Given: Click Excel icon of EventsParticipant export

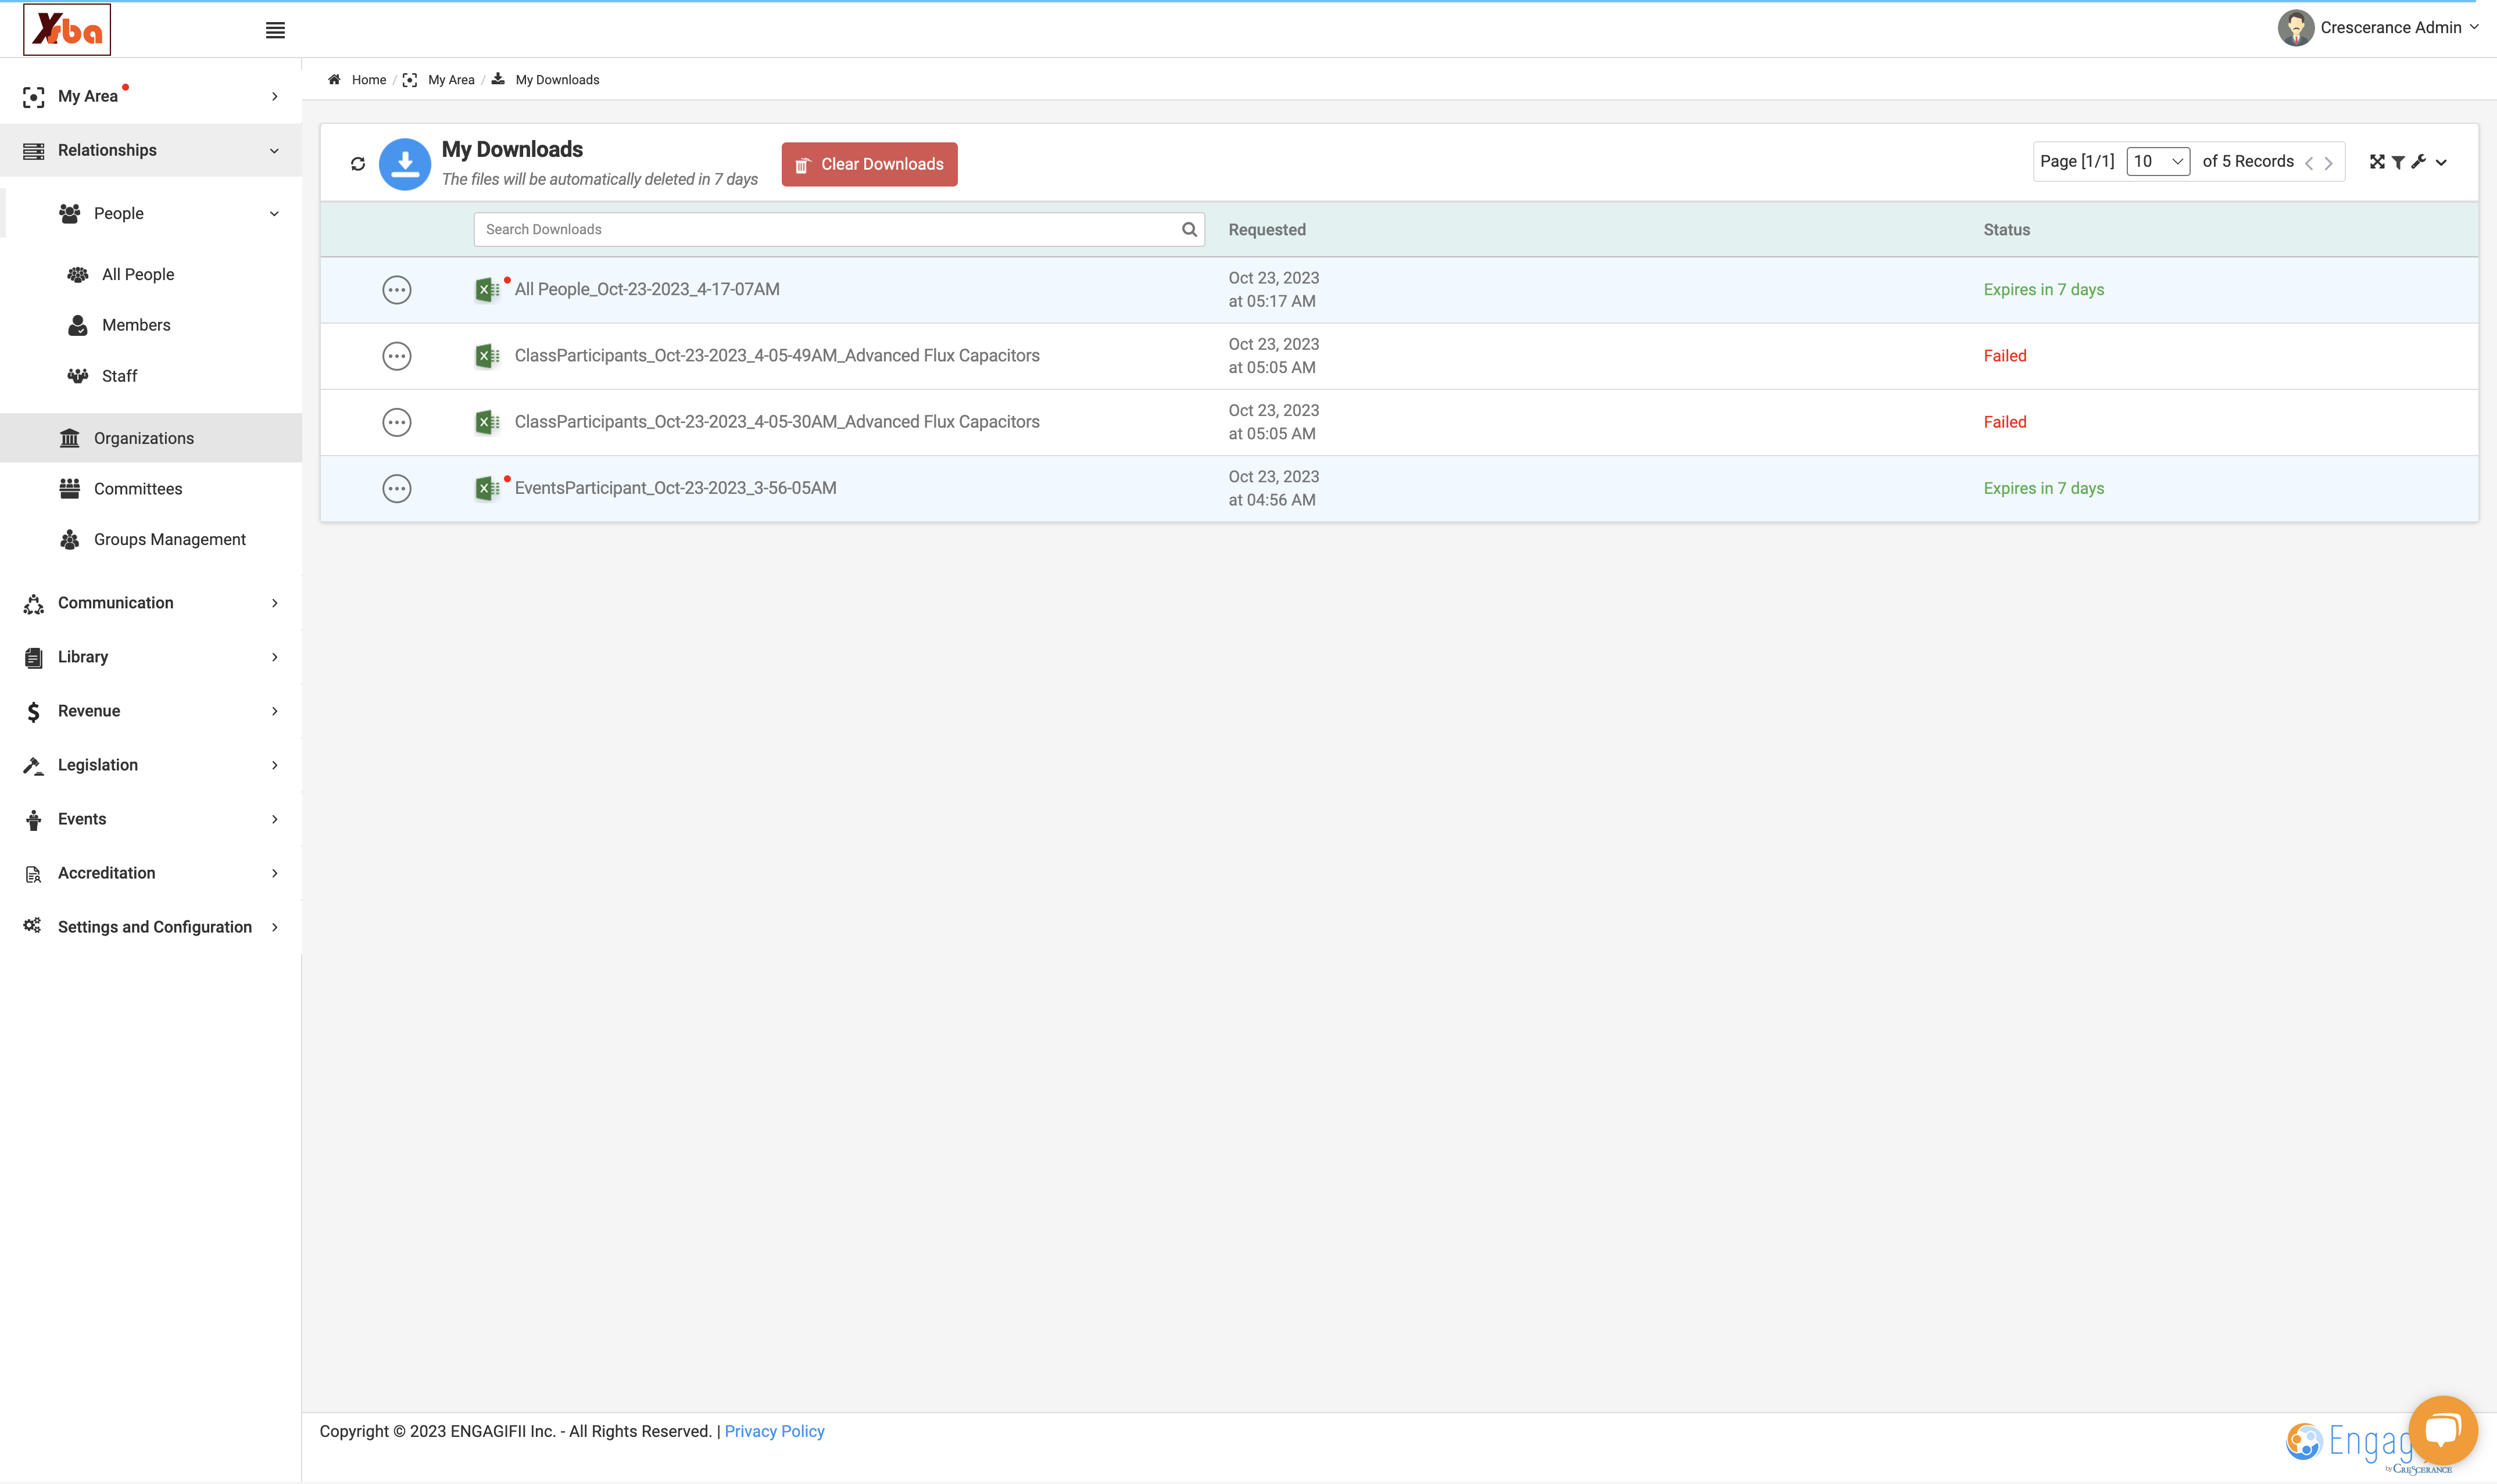Looking at the screenshot, I should tap(487, 489).
